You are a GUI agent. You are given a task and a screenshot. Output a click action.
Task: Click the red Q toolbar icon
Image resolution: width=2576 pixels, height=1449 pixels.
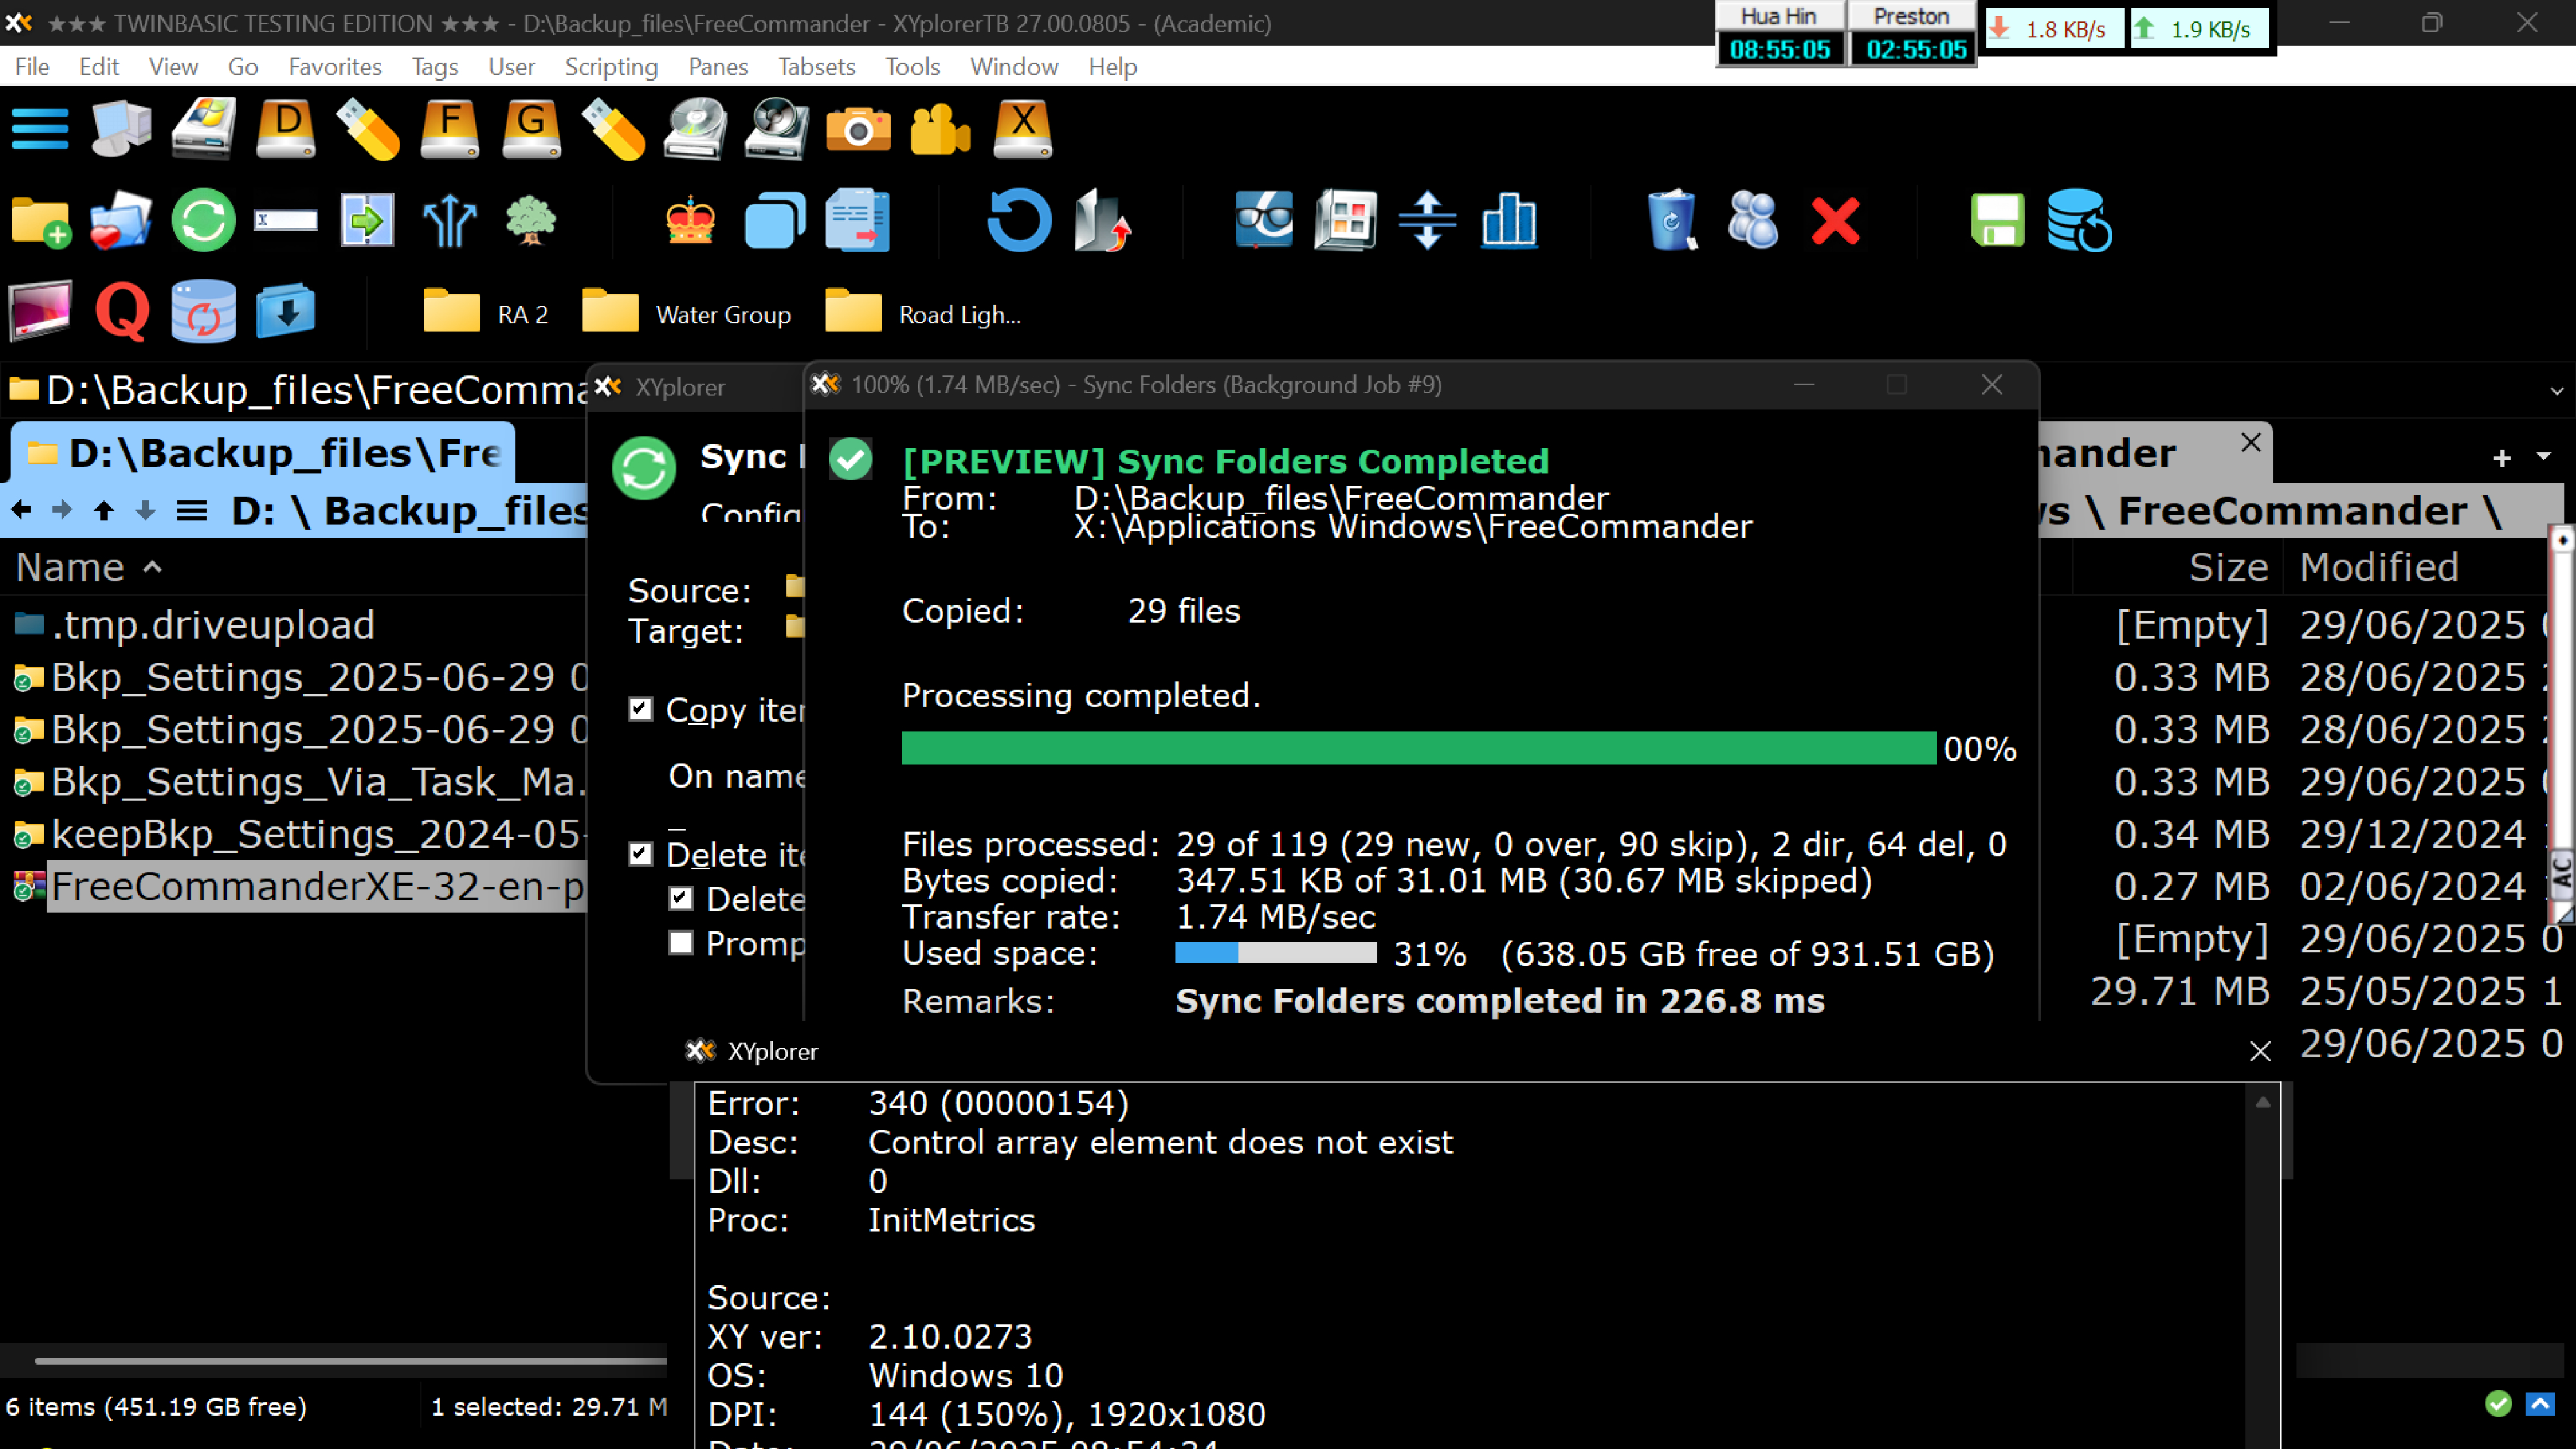122,312
